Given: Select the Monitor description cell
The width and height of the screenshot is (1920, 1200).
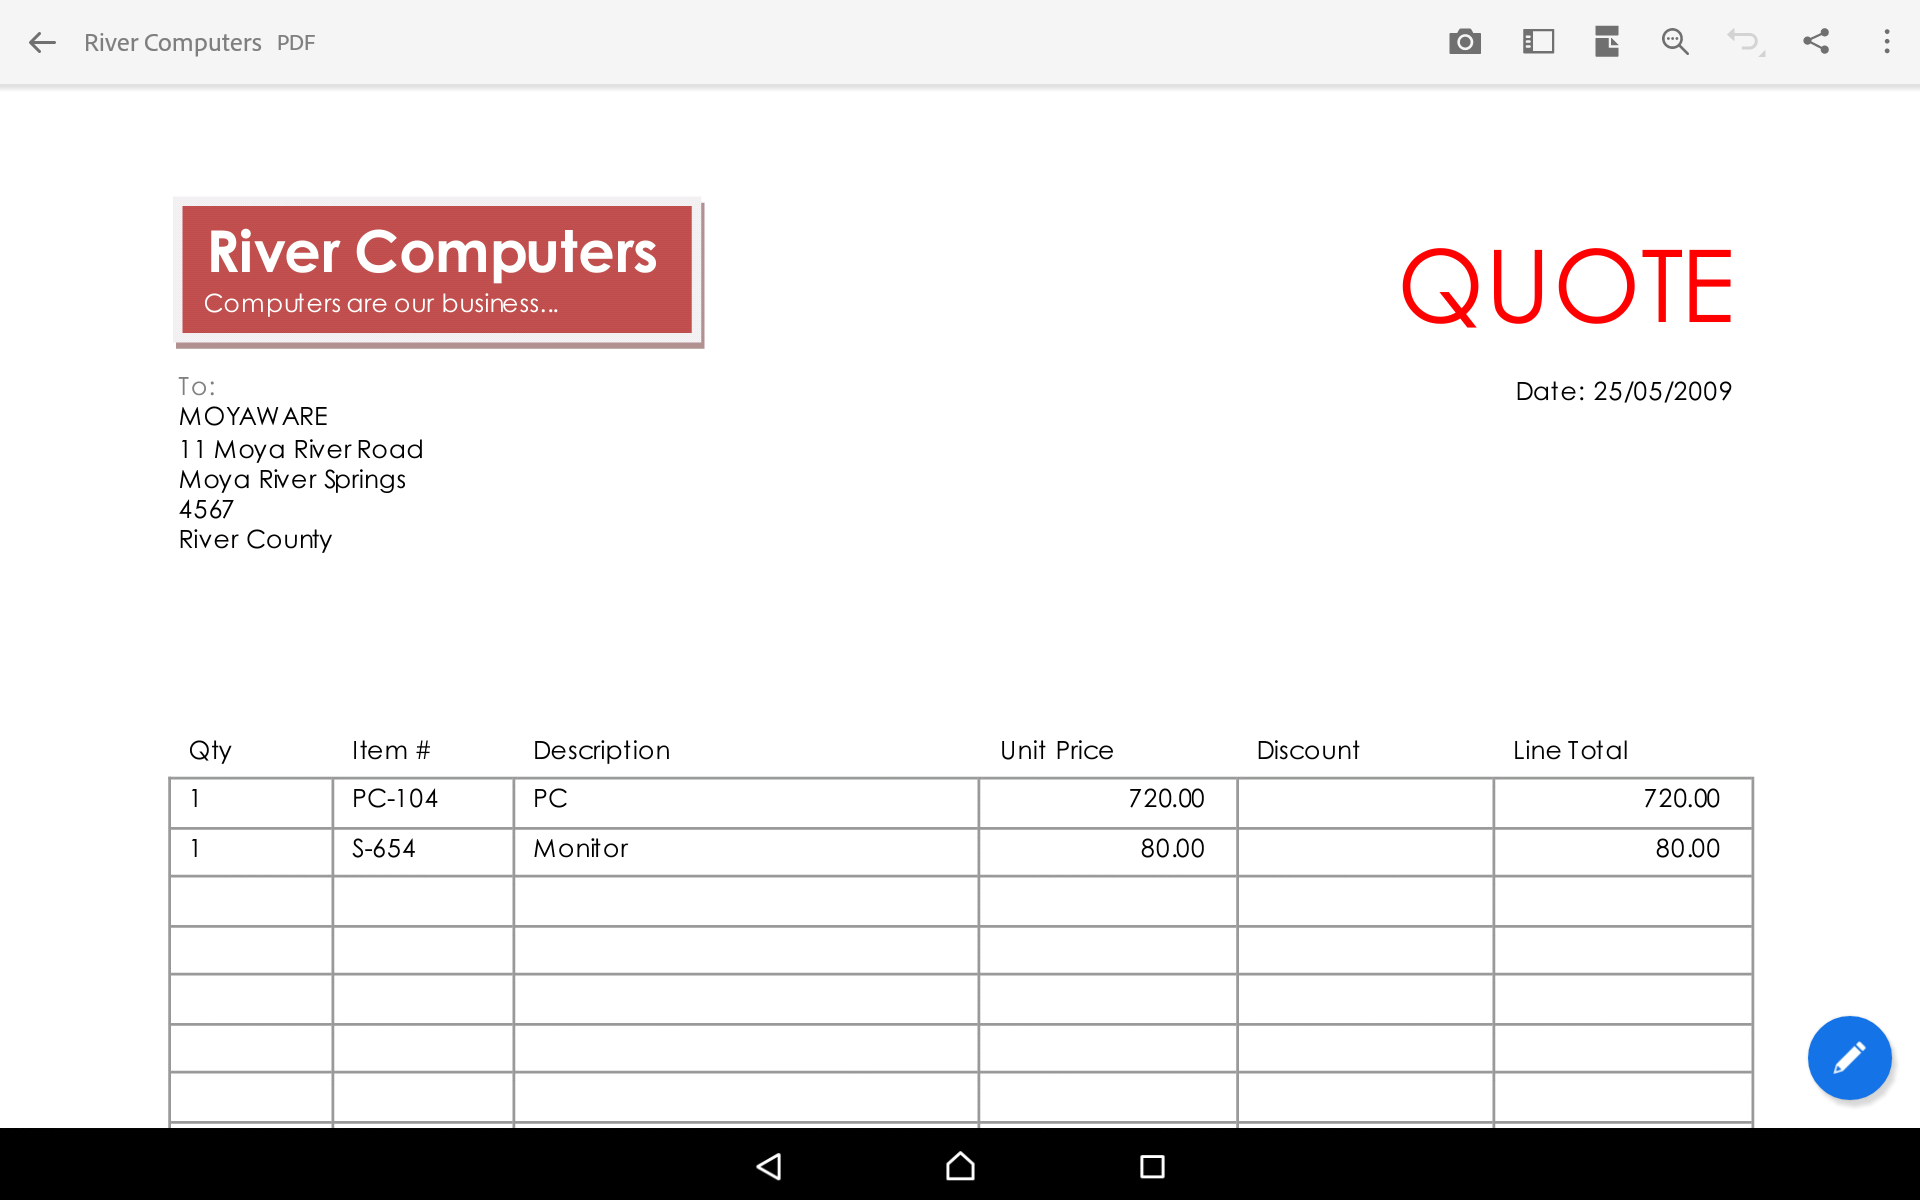Looking at the screenshot, I should click(x=746, y=852).
